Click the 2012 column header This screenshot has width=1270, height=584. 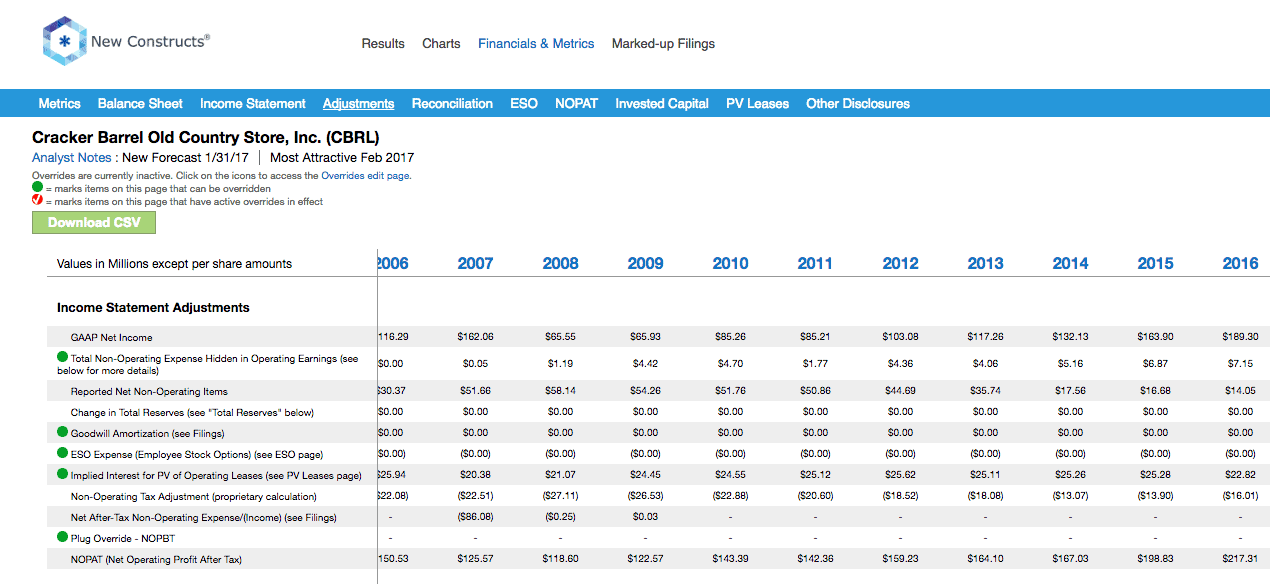[900, 263]
